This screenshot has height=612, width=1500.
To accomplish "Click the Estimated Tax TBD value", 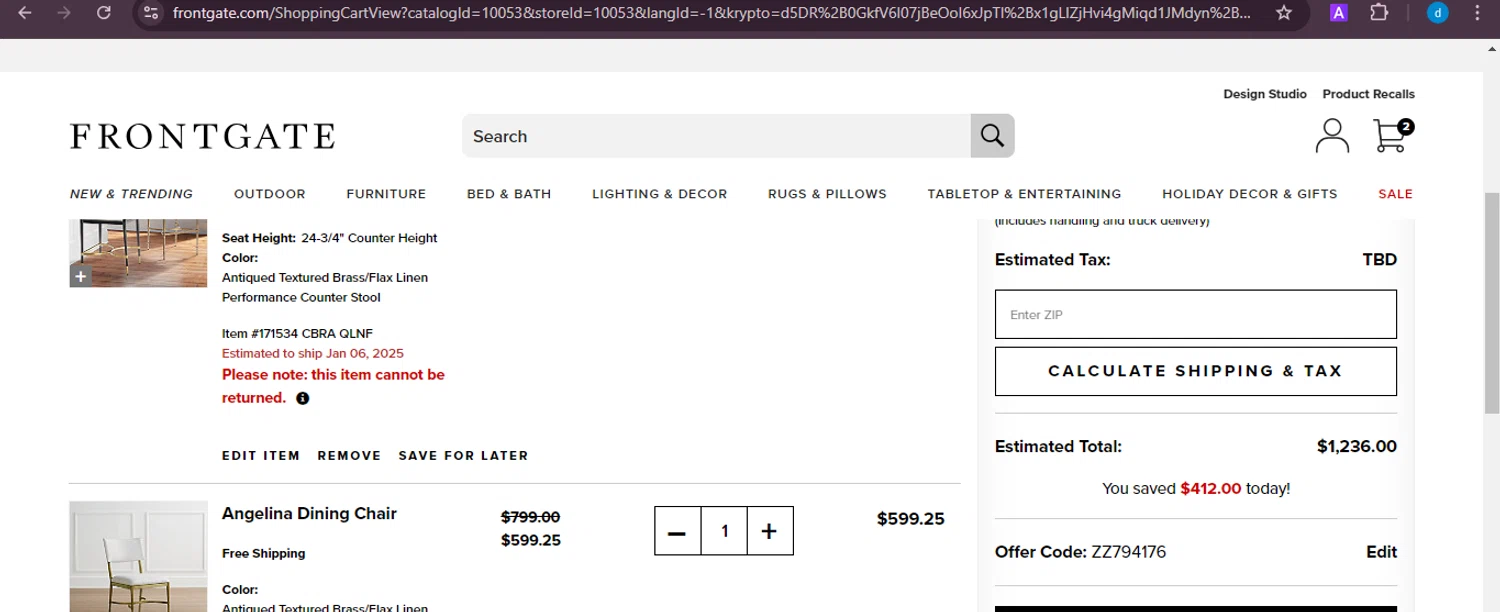I will pos(1379,260).
